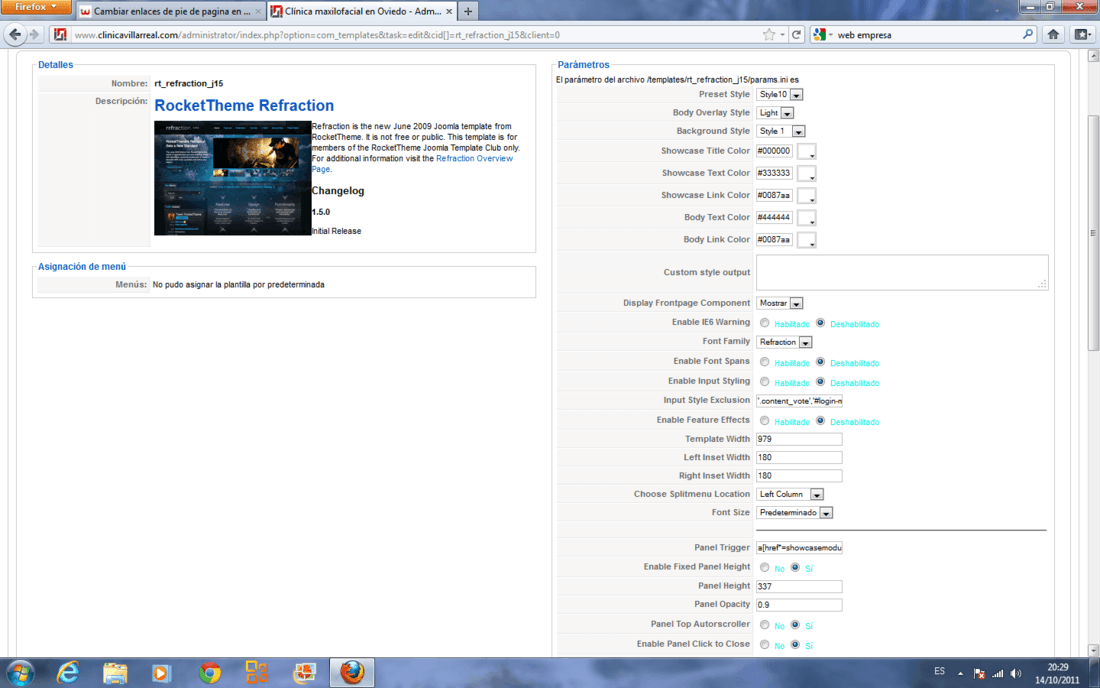Viewport: 1100px width, 688px height.
Task: Open the Background Style dropdown
Action: (x=781, y=130)
